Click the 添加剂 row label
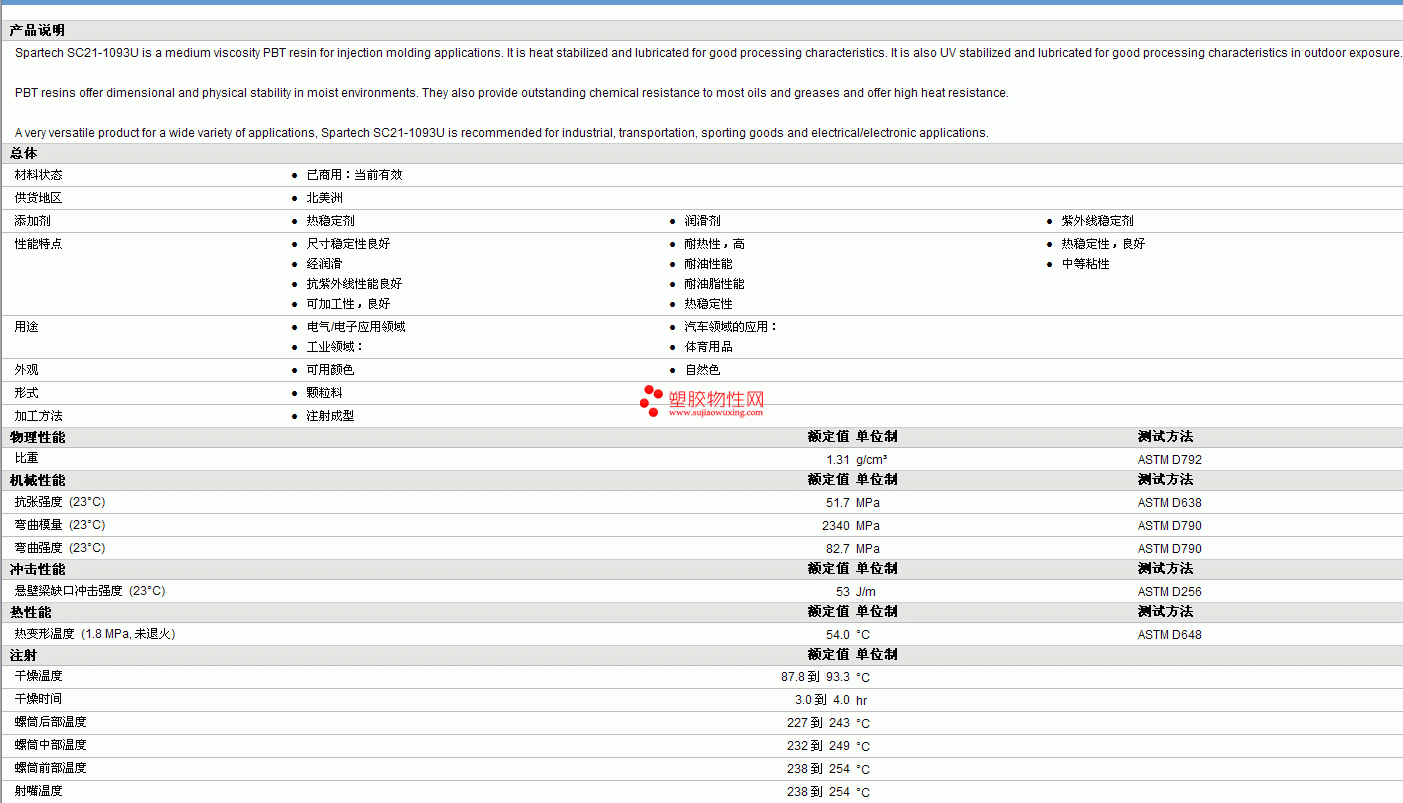 32,221
